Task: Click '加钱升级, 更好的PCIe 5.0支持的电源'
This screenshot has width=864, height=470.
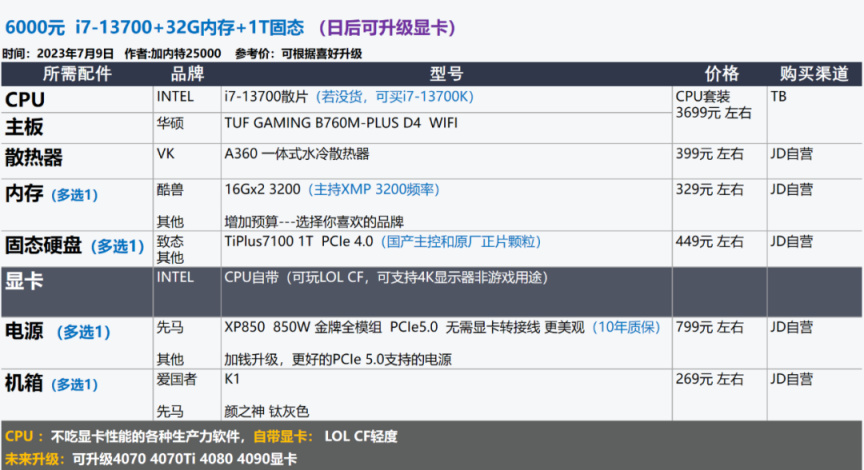Action: tap(338, 359)
